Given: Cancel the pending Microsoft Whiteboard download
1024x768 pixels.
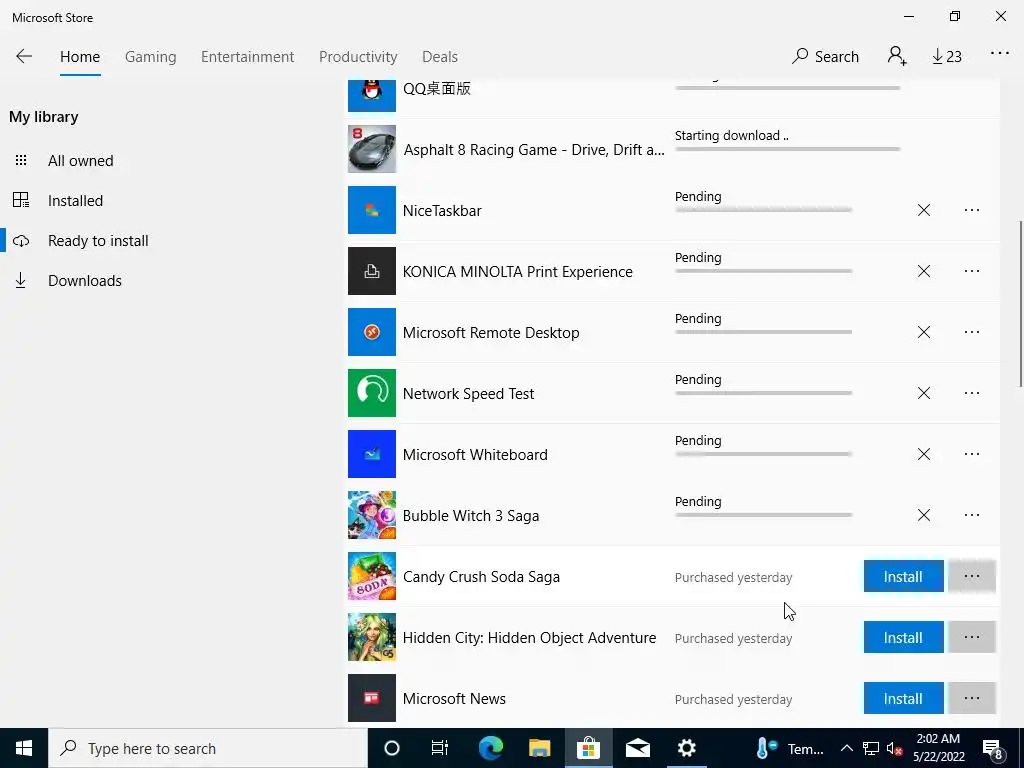Looking at the screenshot, I should pos(923,454).
